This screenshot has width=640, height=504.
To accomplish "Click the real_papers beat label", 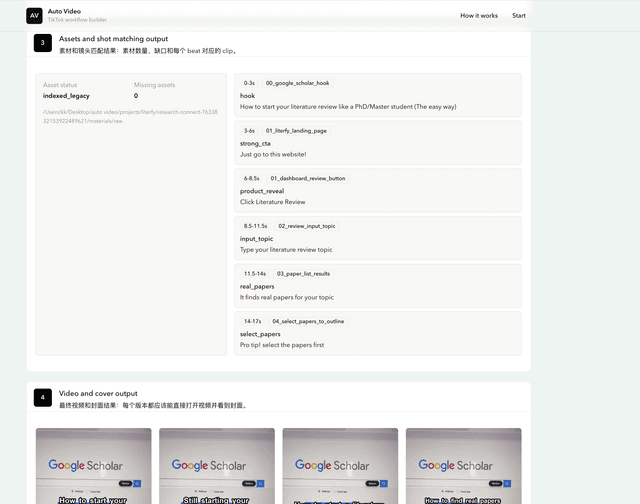I will (x=257, y=287).
